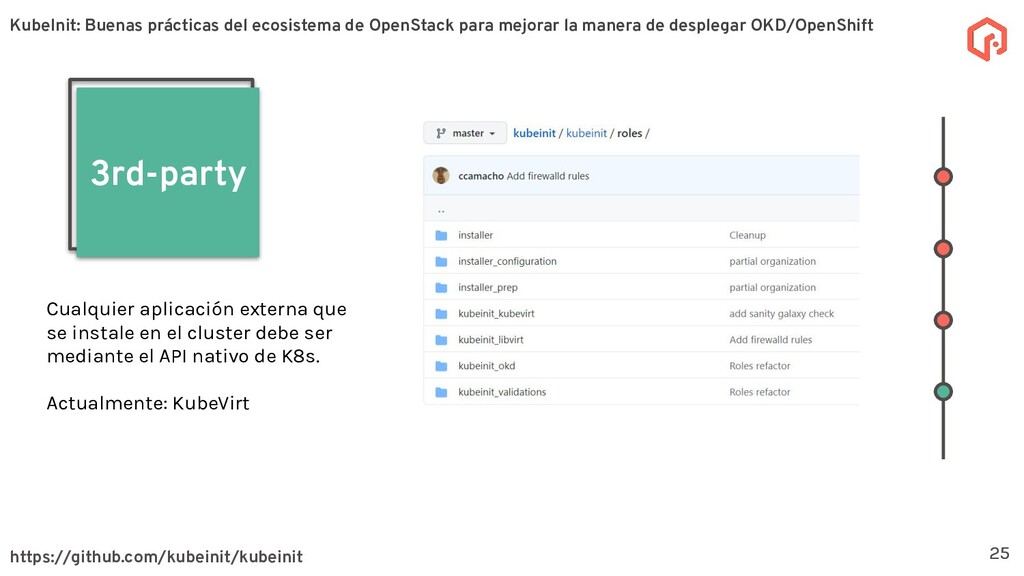Click the git branch icon beside master
The height and width of the screenshot is (576, 1024).
441,133
